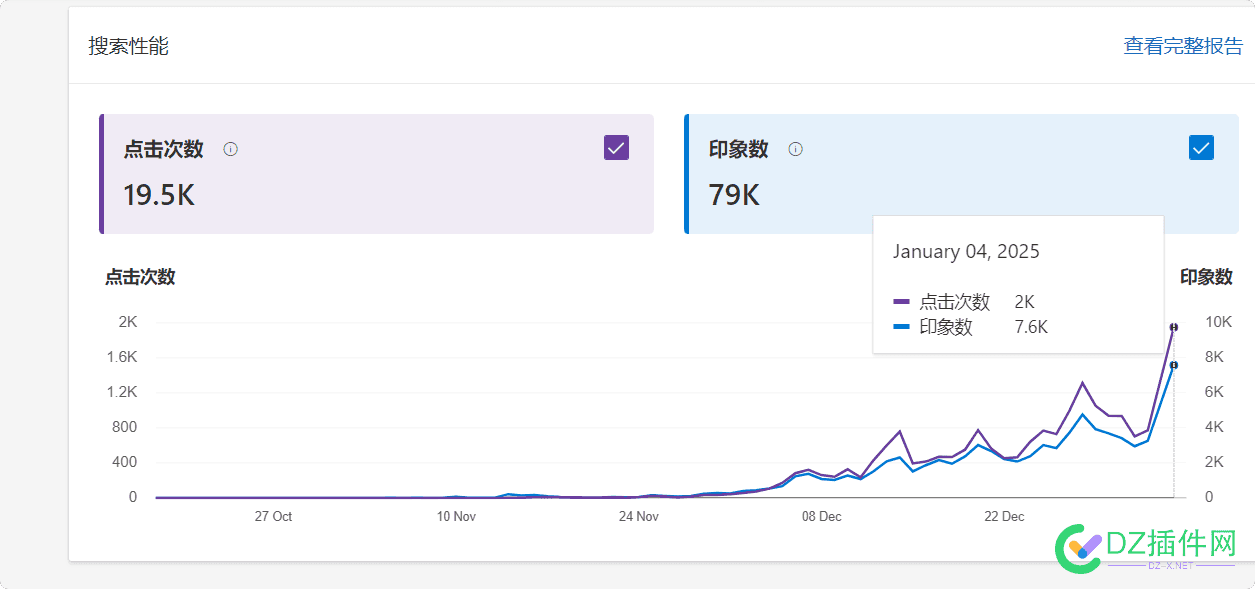The height and width of the screenshot is (589, 1255).
Task: Uncheck the blue 印象数 checkbox
Action: pyautogui.click(x=1201, y=148)
